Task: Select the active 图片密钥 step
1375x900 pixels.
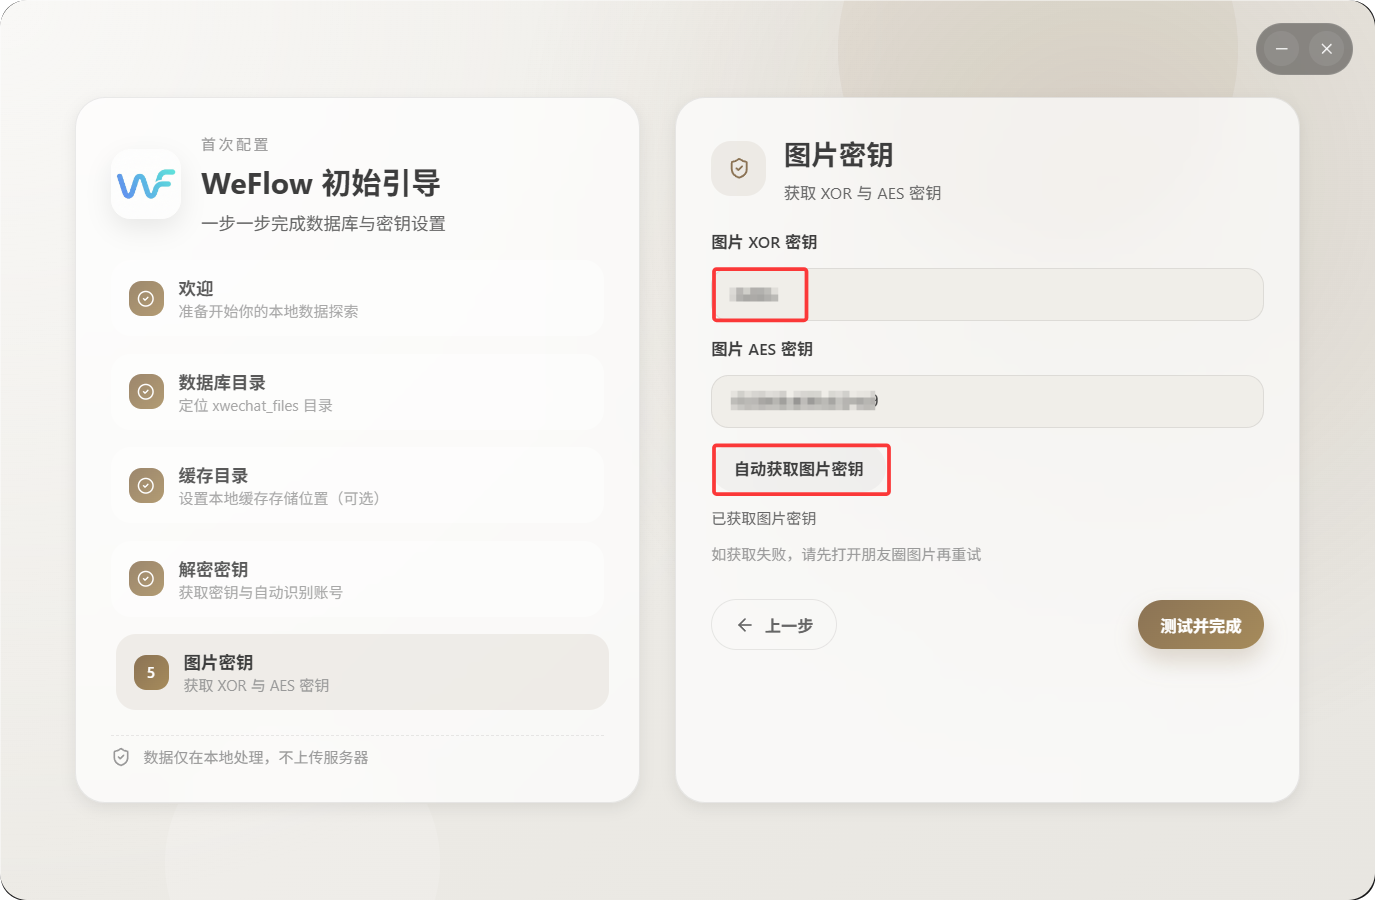Action: (362, 672)
